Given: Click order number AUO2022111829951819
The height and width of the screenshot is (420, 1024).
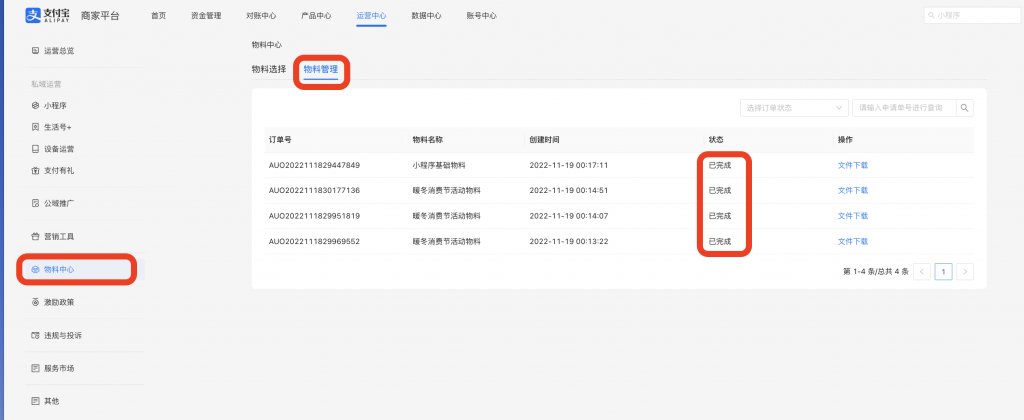Looking at the screenshot, I should (x=314, y=216).
